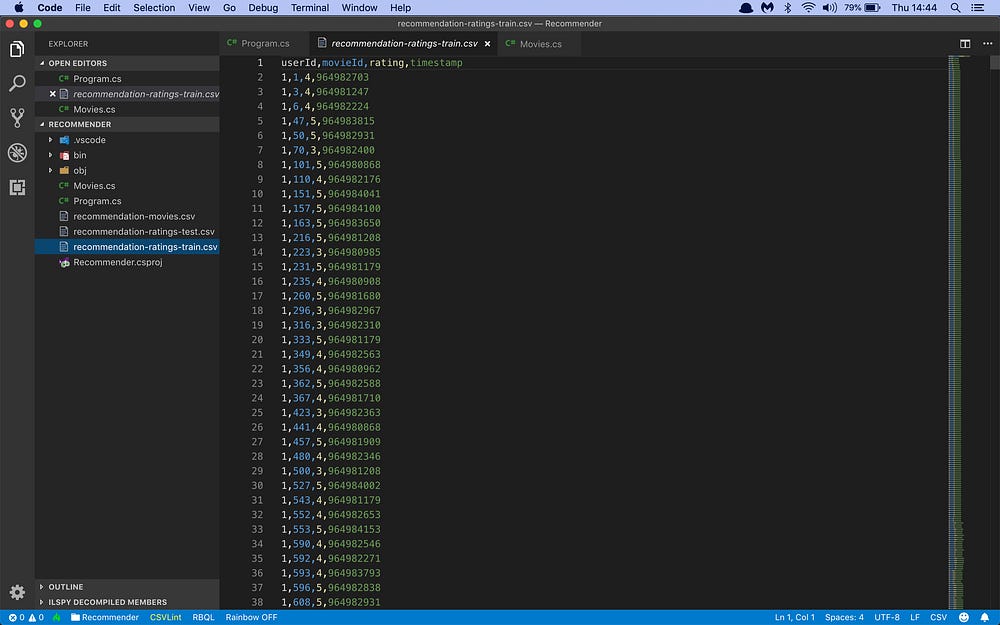Image resolution: width=1000 pixels, height=625 pixels.
Task: Open the Debug view icon
Action: click(17, 153)
